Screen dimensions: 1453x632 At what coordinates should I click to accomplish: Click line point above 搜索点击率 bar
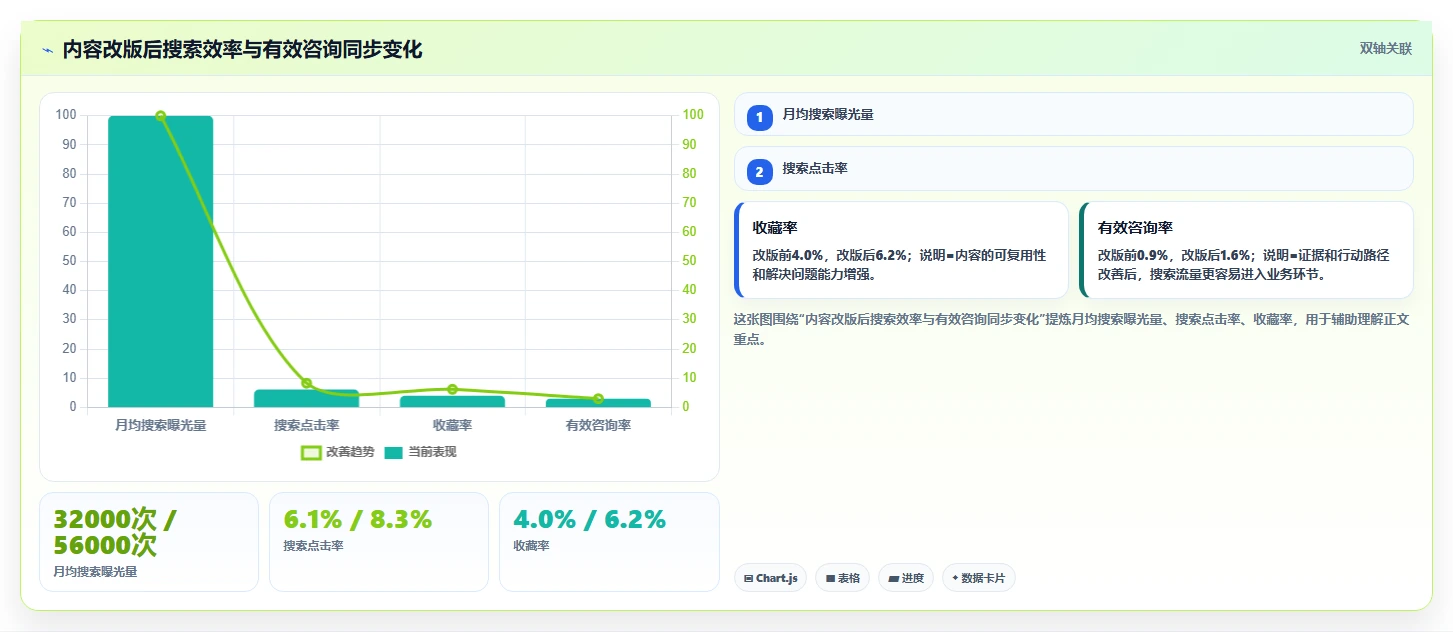pos(306,383)
